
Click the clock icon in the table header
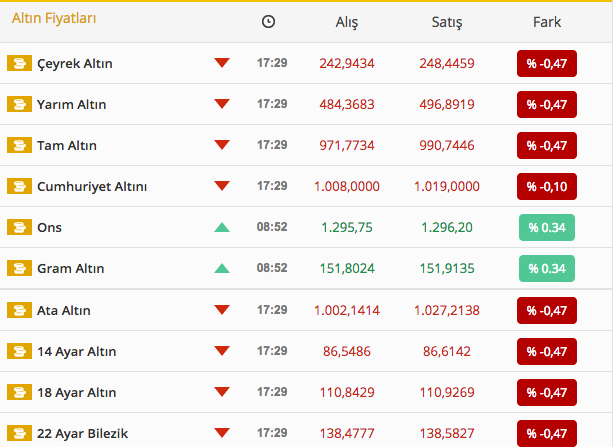(x=268, y=22)
